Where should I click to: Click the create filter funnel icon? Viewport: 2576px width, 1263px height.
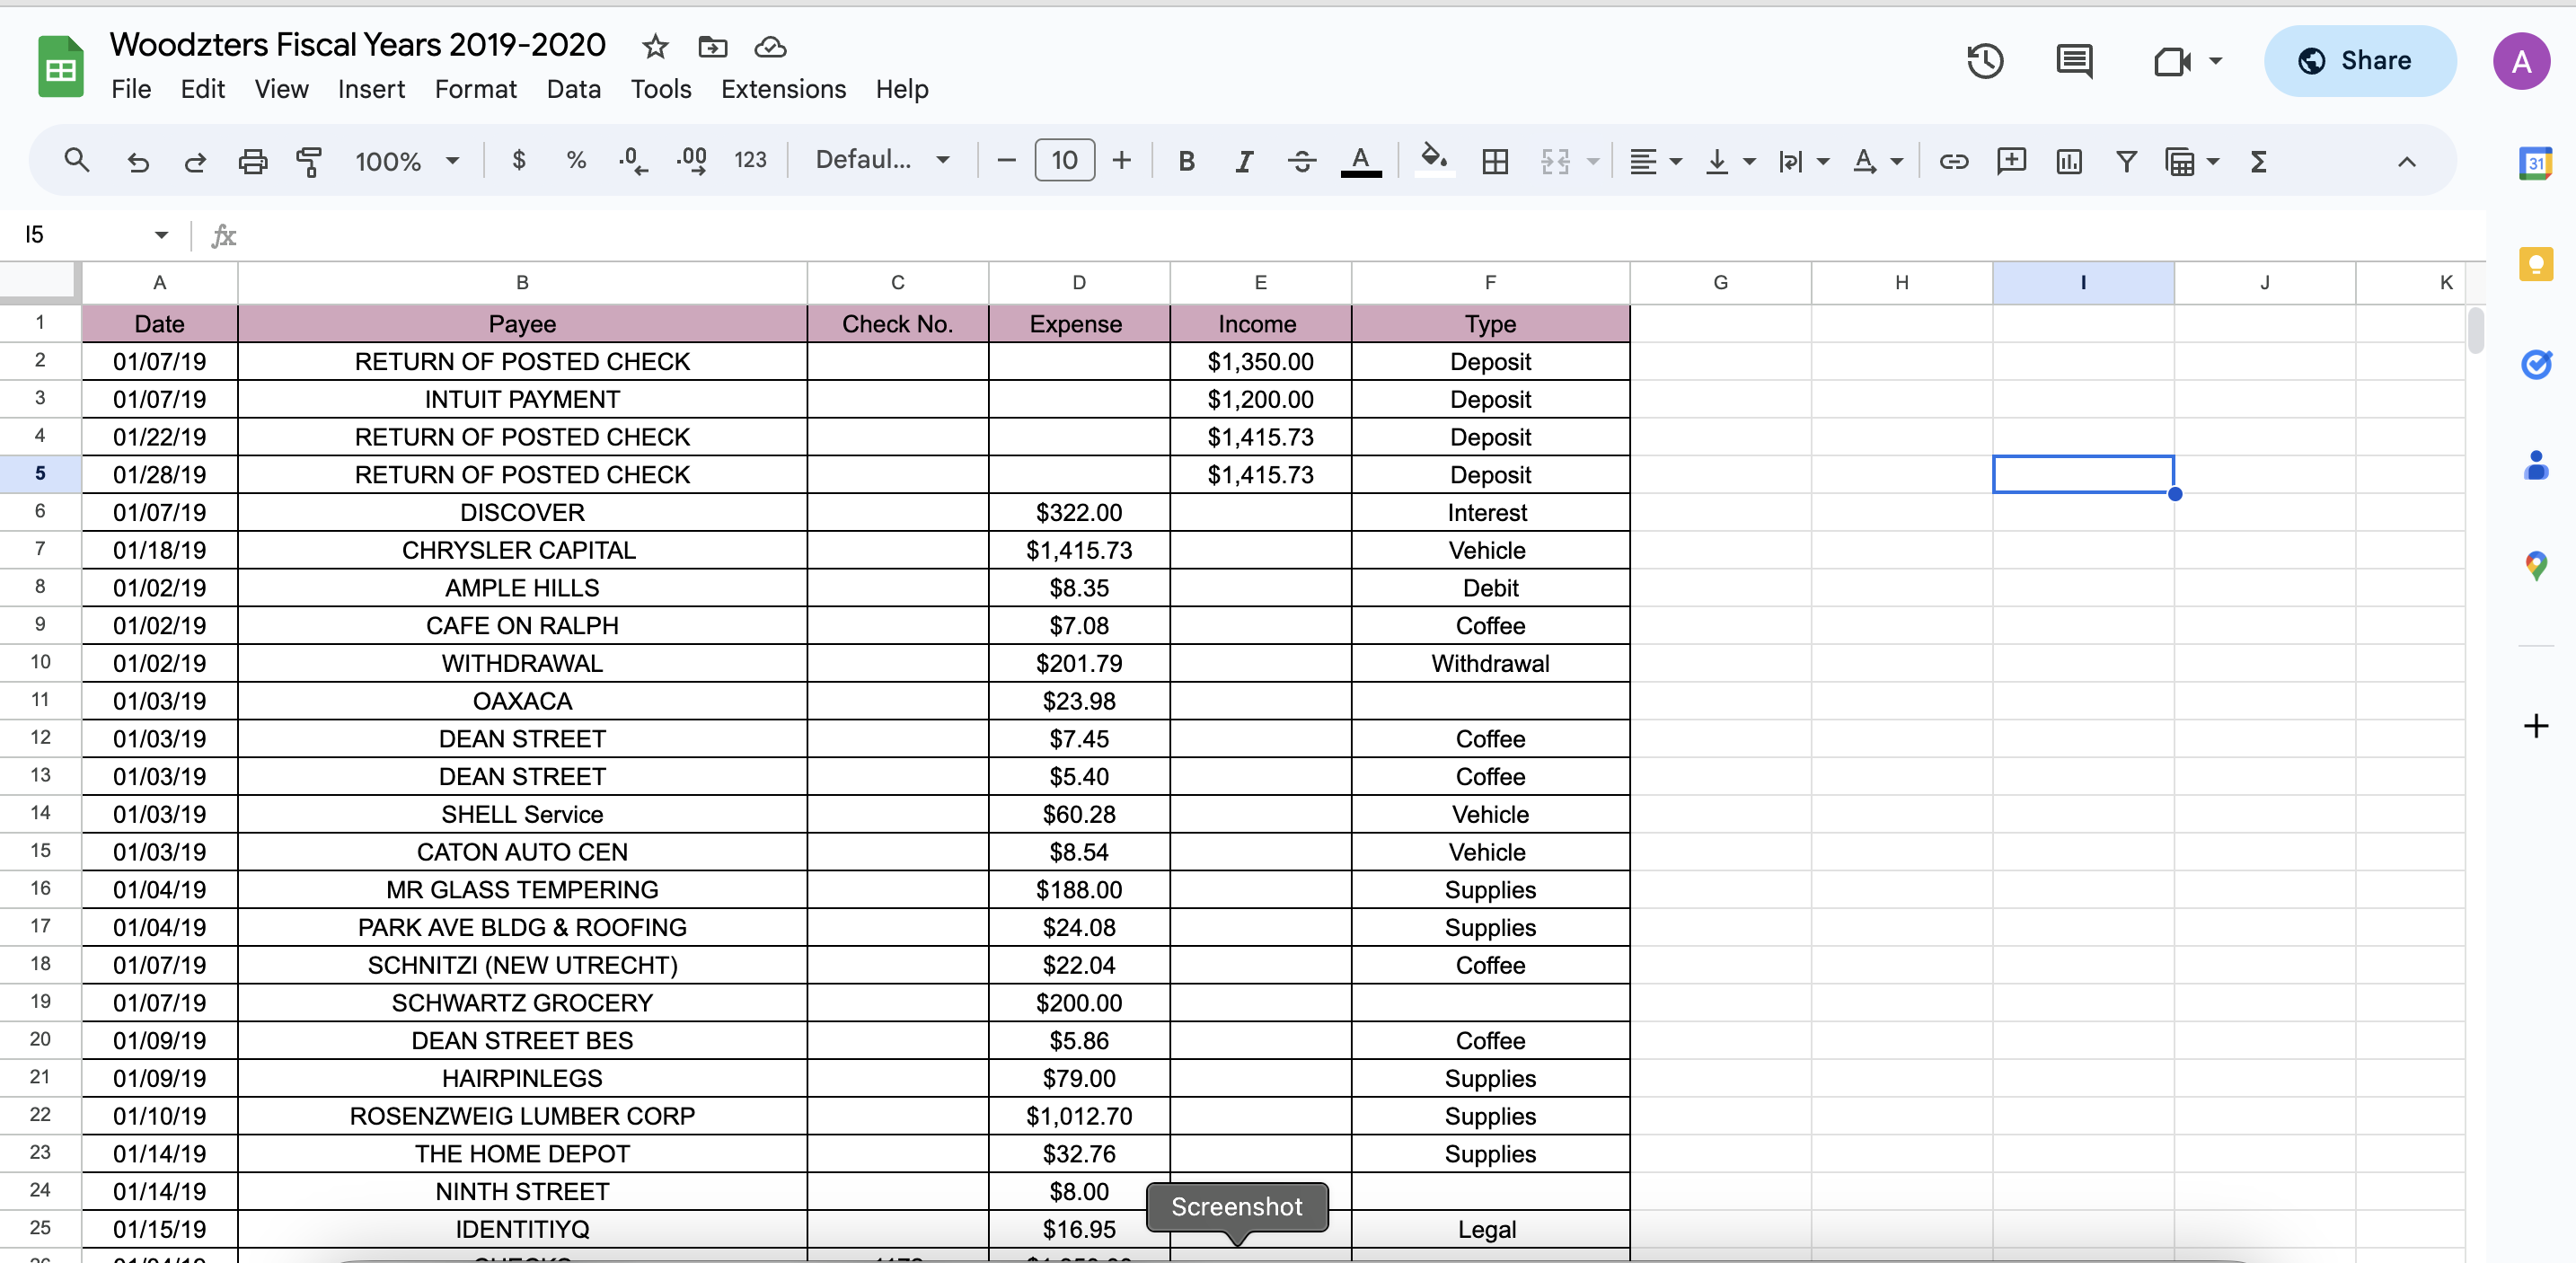point(2126,161)
